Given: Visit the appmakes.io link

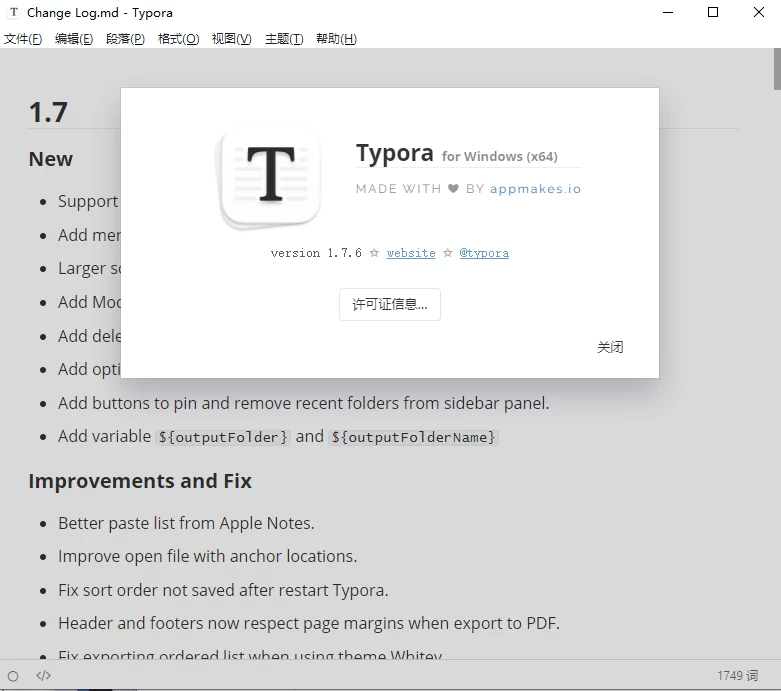Looking at the screenshot, I should 535,189.
